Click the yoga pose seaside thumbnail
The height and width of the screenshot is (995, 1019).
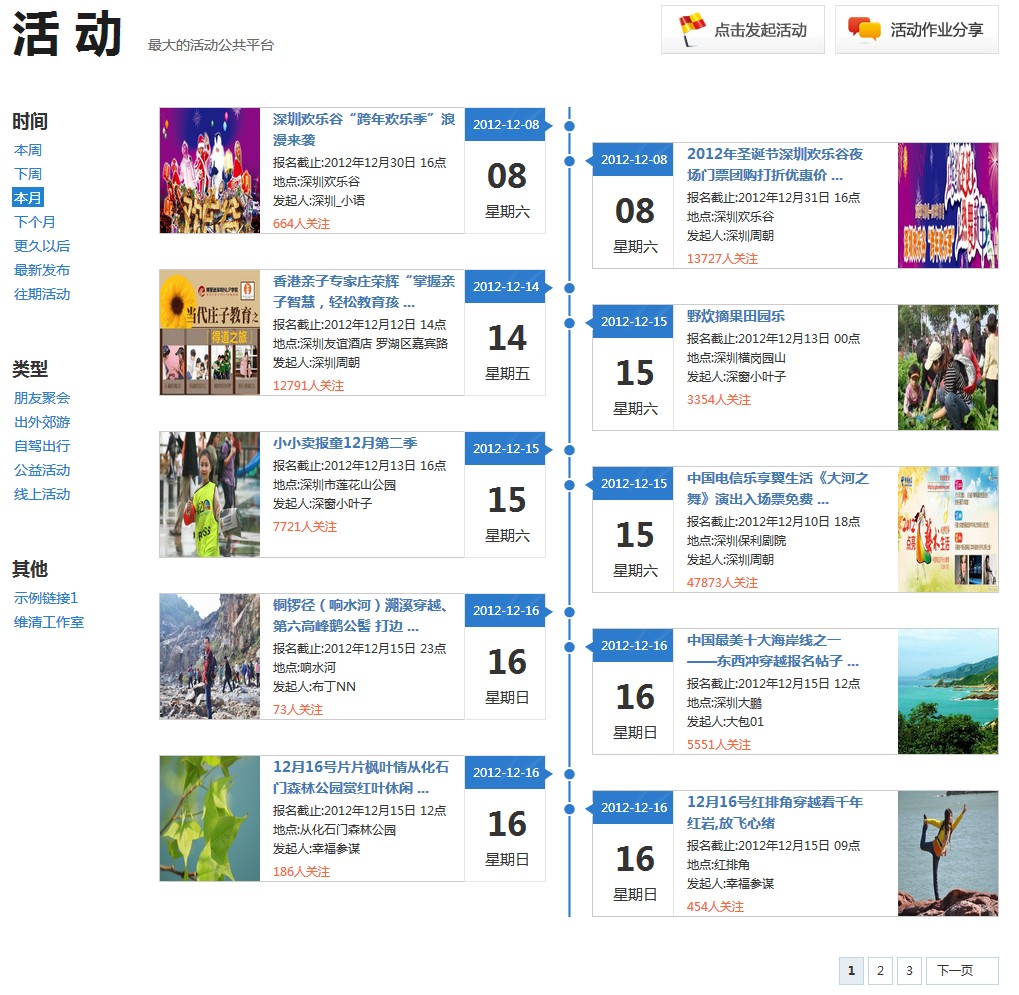click(x=948, y=853)
